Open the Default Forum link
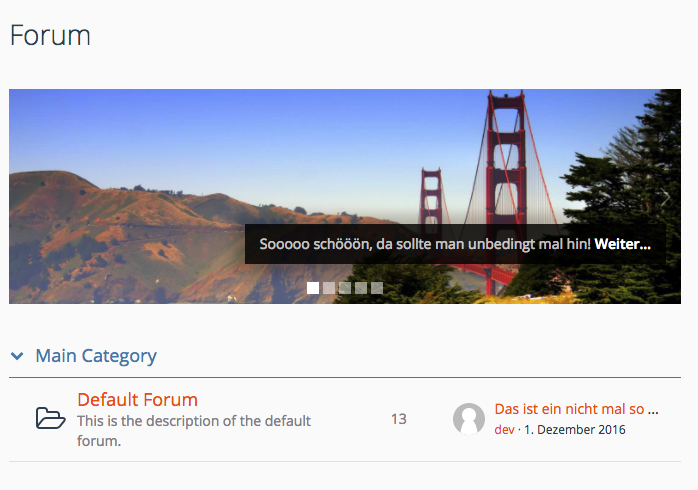The width and height of the screenshot is (698, 490). [137, 399]
